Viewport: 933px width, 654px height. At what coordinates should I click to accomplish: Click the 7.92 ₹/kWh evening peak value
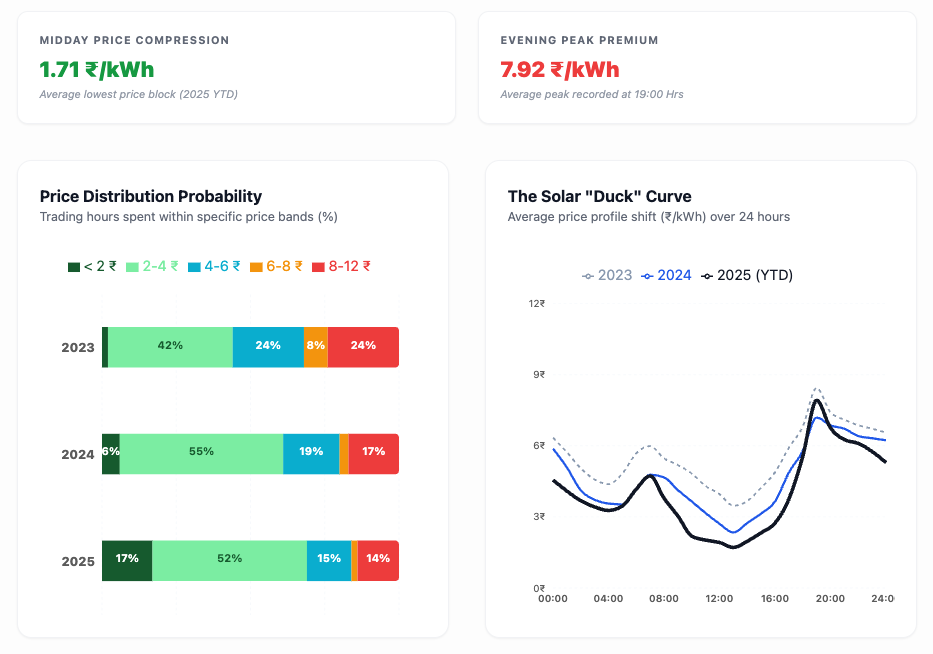pos(560,70)
